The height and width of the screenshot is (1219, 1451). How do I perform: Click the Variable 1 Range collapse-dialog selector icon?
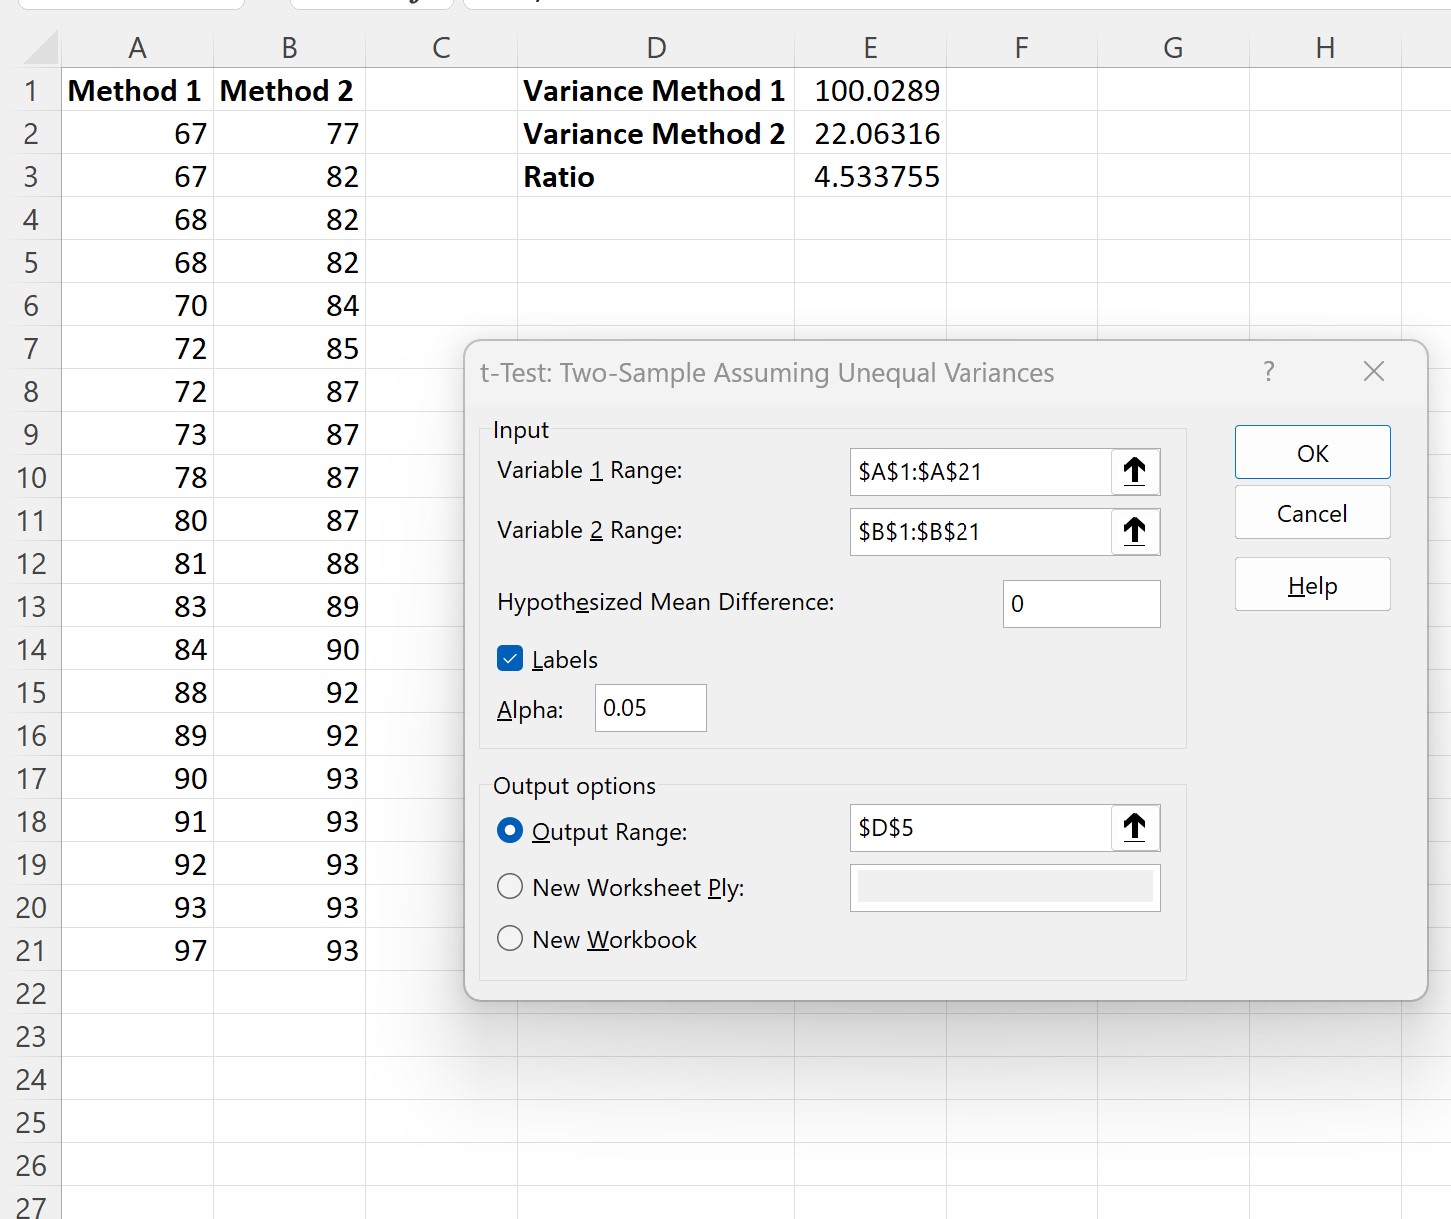tap(1135, 471)
